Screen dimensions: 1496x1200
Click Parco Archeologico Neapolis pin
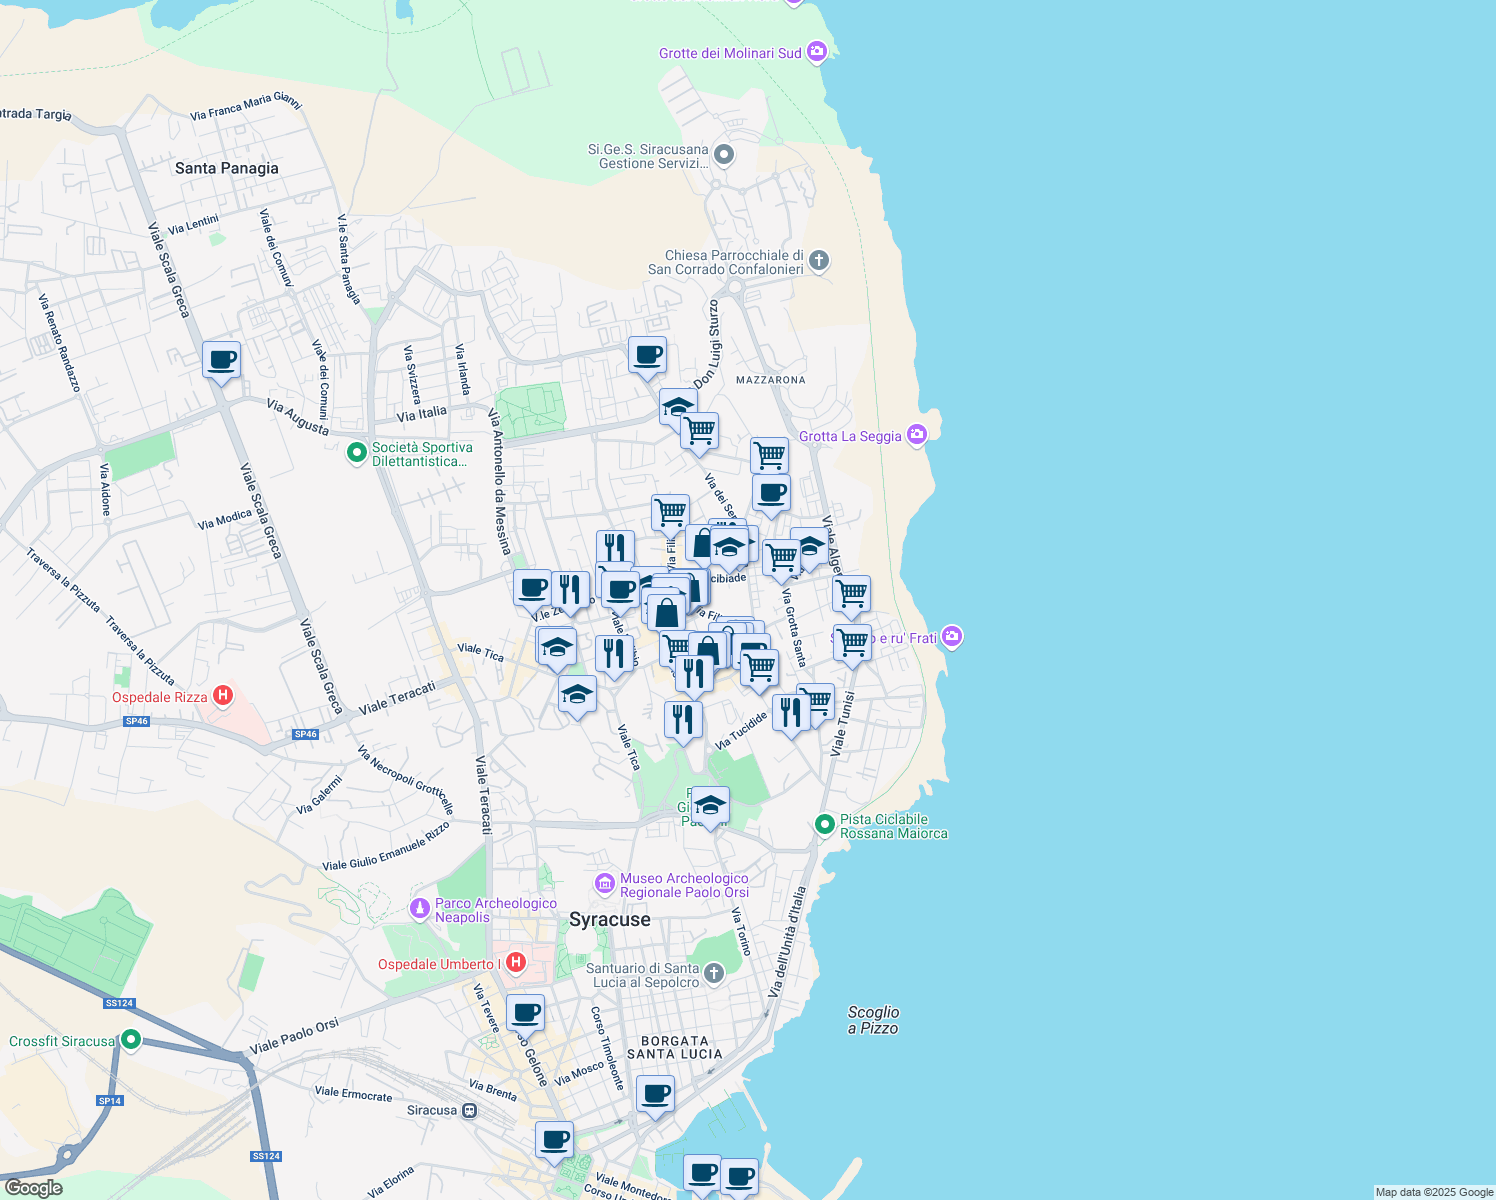[x=419, y=908]
